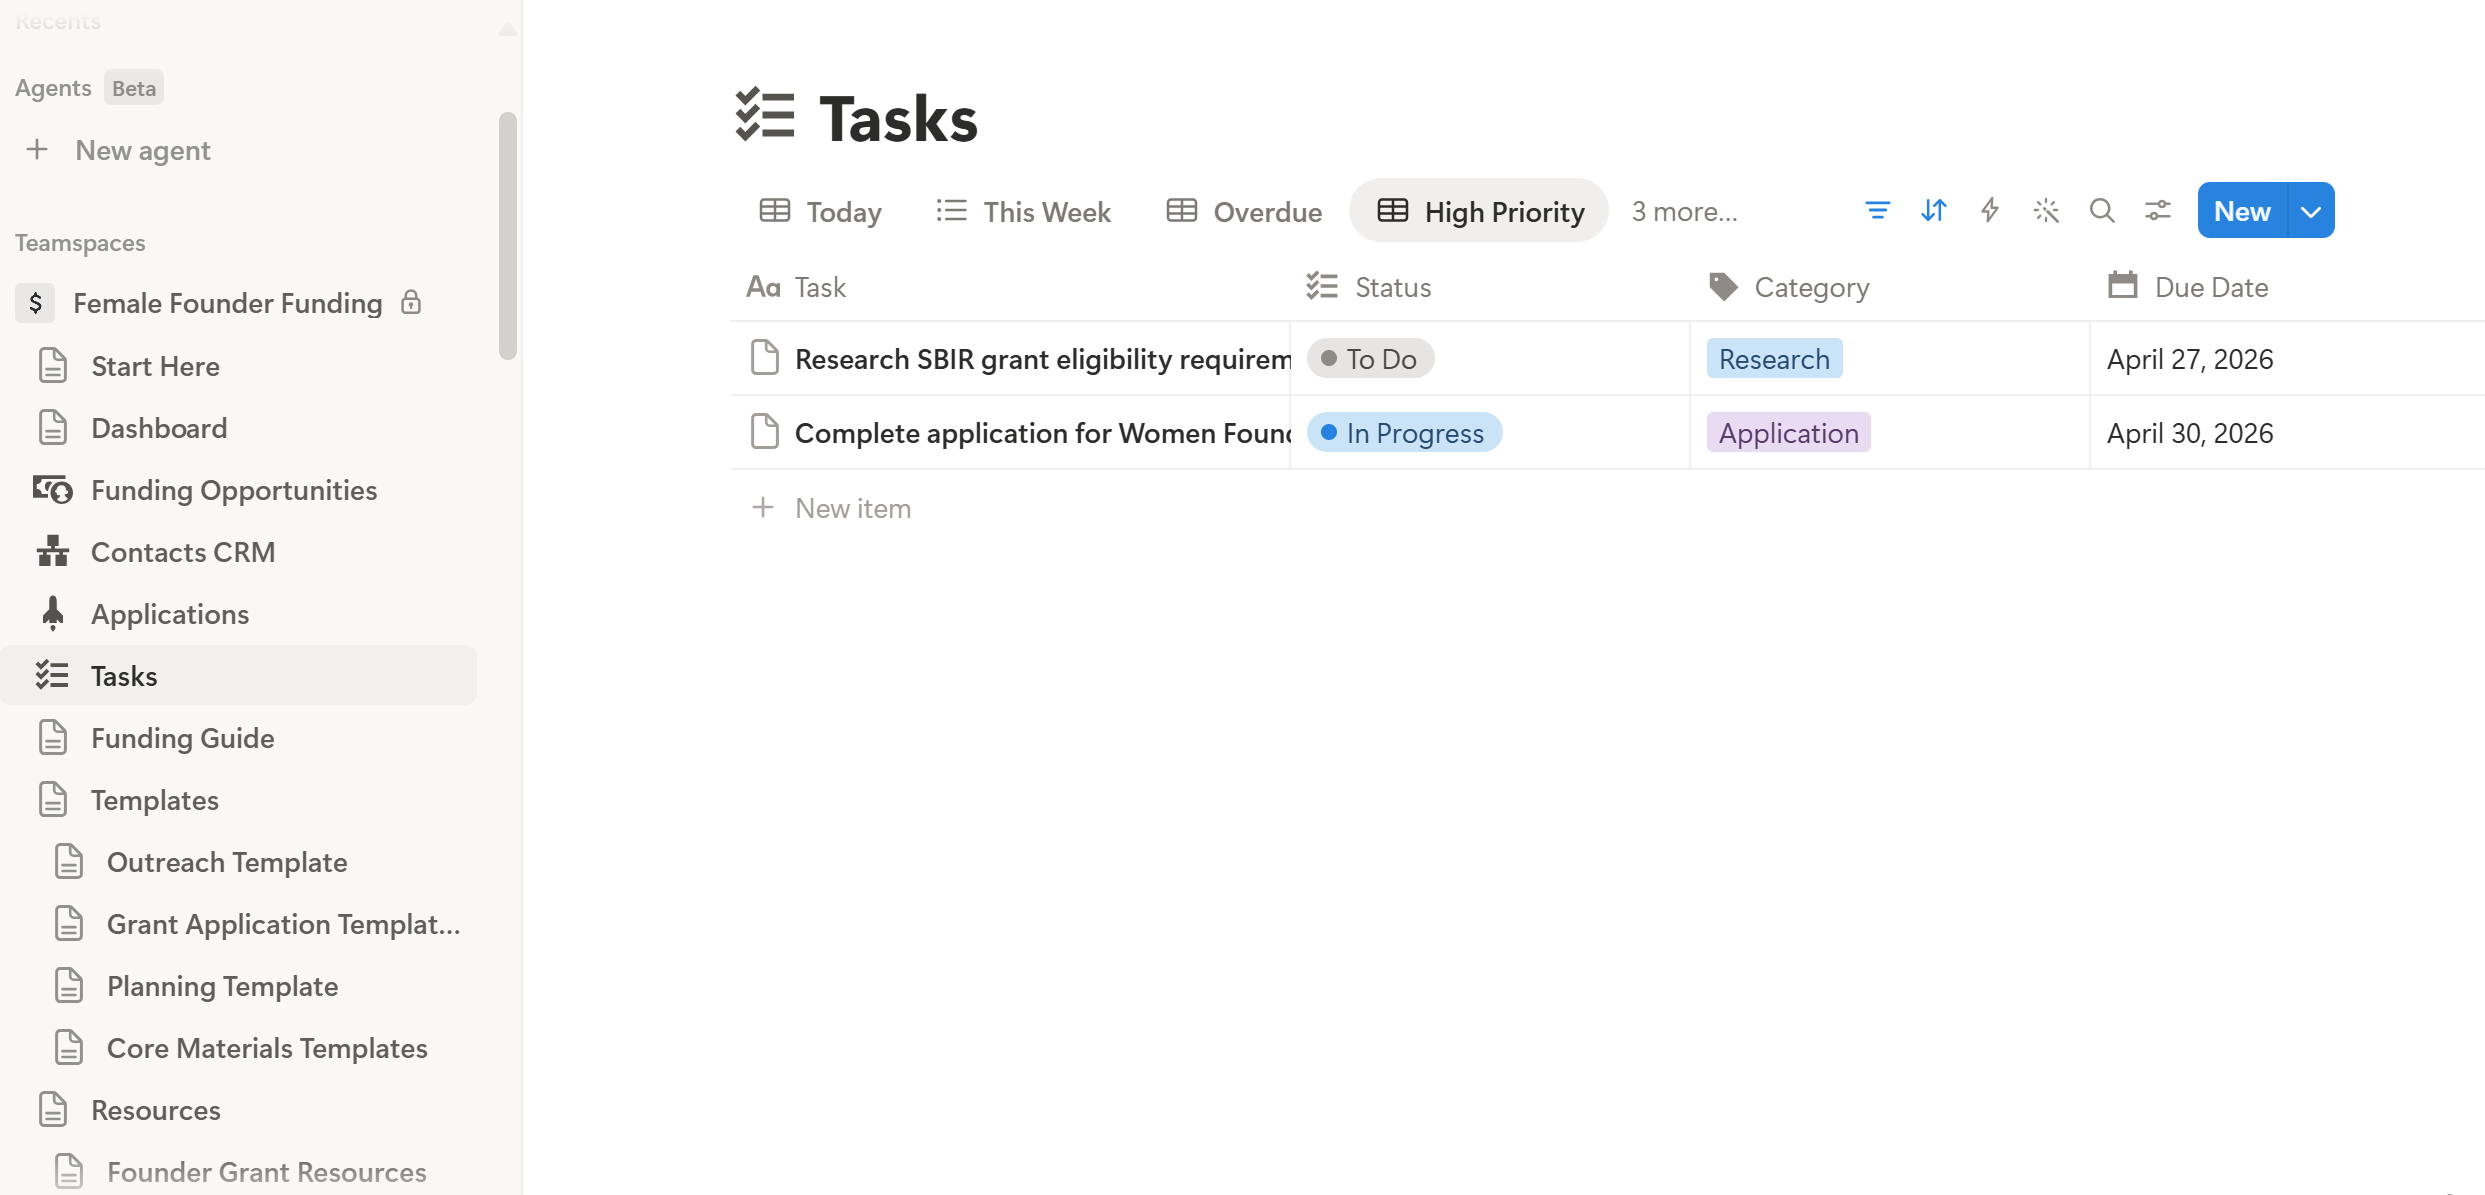Open the sort options icon

(1933, 211)
